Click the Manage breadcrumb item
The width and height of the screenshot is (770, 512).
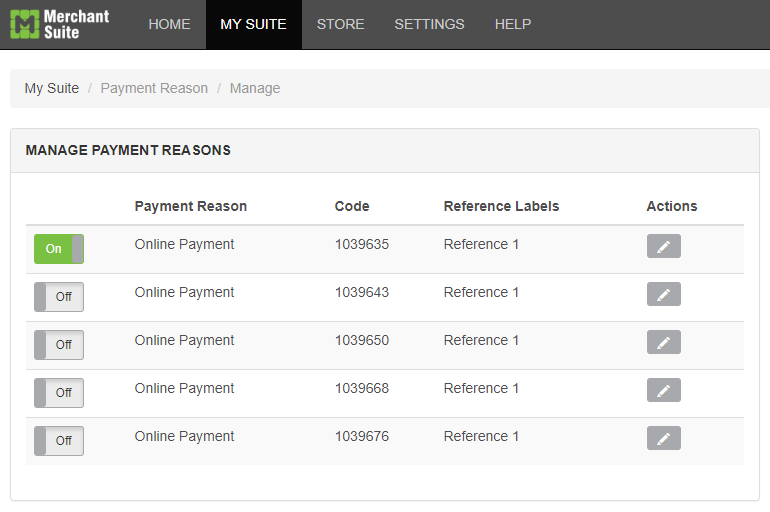255,88
